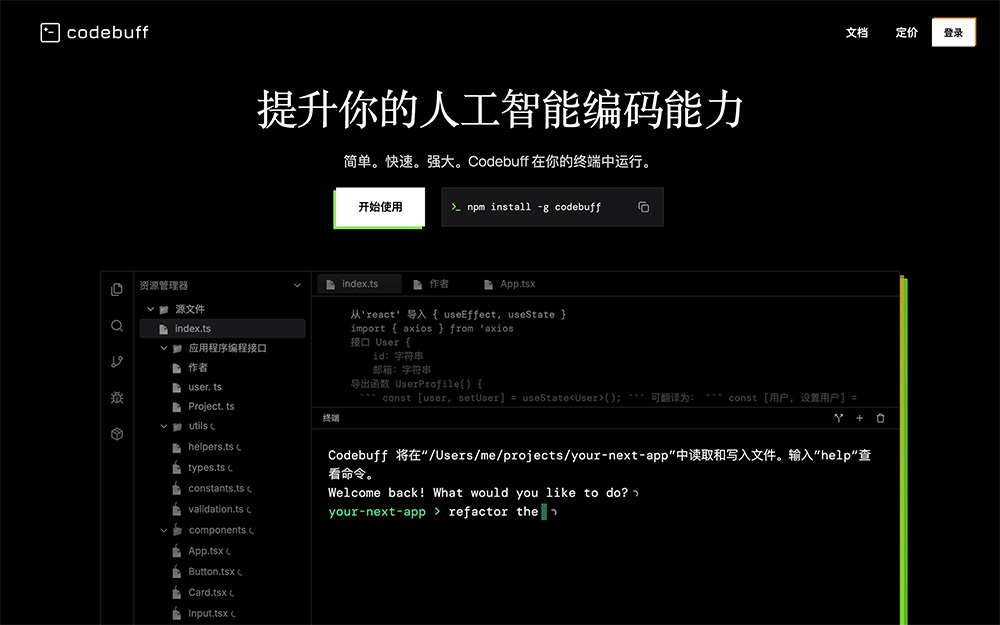This screenshot has height=625, width=1000.
Task: Click the index.ts tab file icon
Action: click(x=330, y=284)
